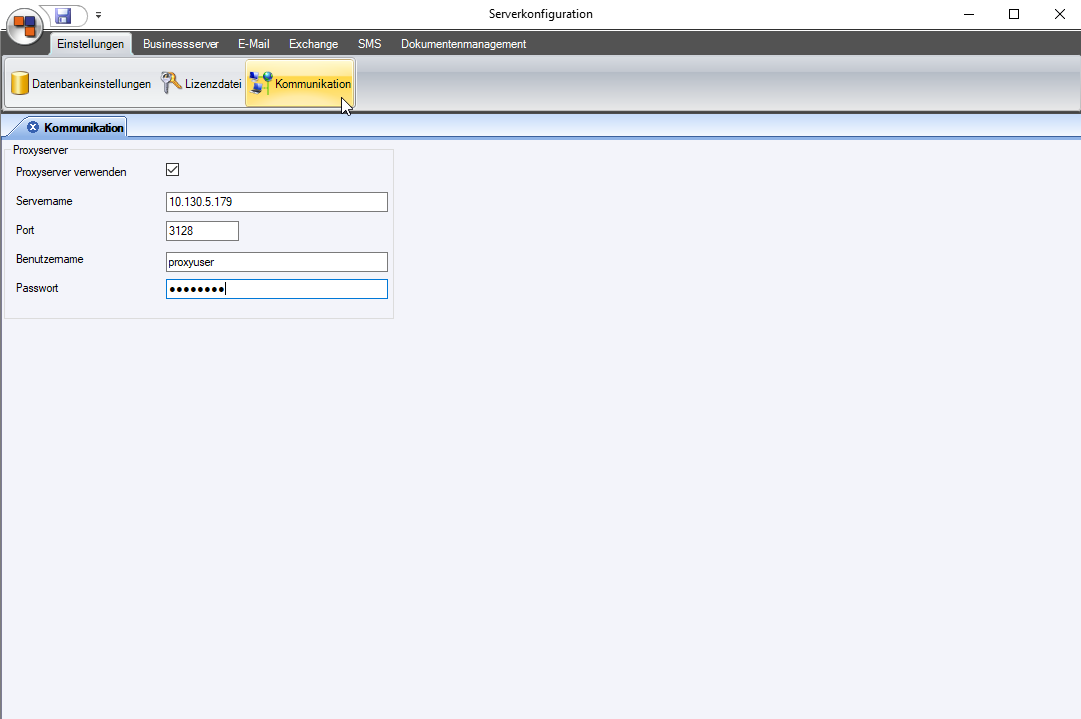Switch to the Businessserver tab
The height and width of the screenshot is (719, 1081).
tap(180, 44)
